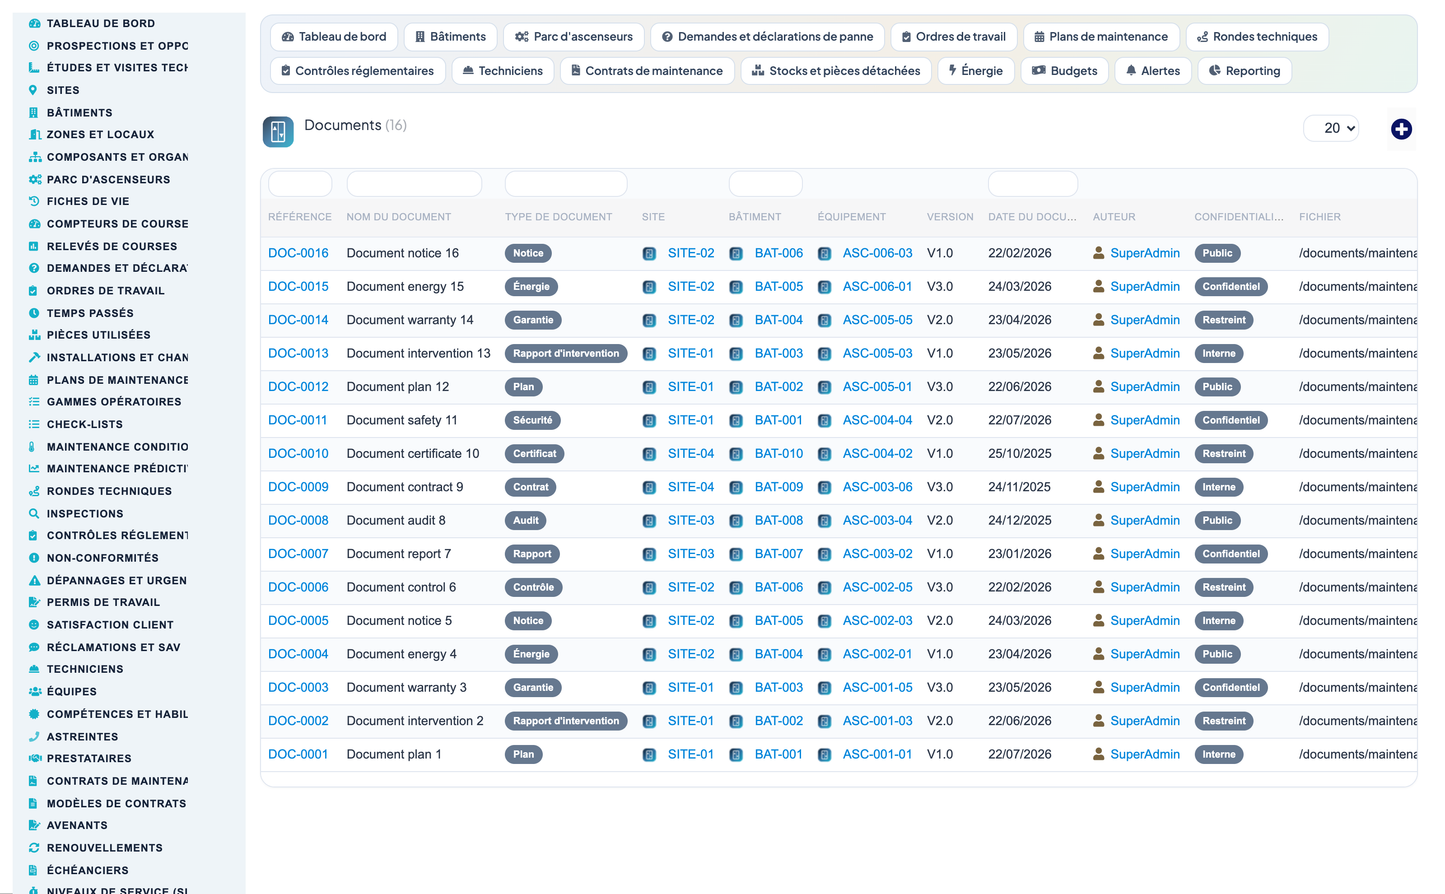Open the page size dropdown showing 20
The image size is (1445, 894).
[1331, 128]
